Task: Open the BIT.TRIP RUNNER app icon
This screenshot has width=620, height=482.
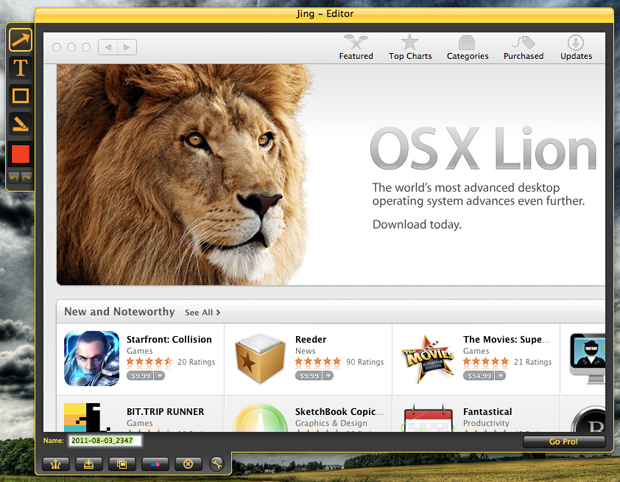Action: click(x=87, y=417)
